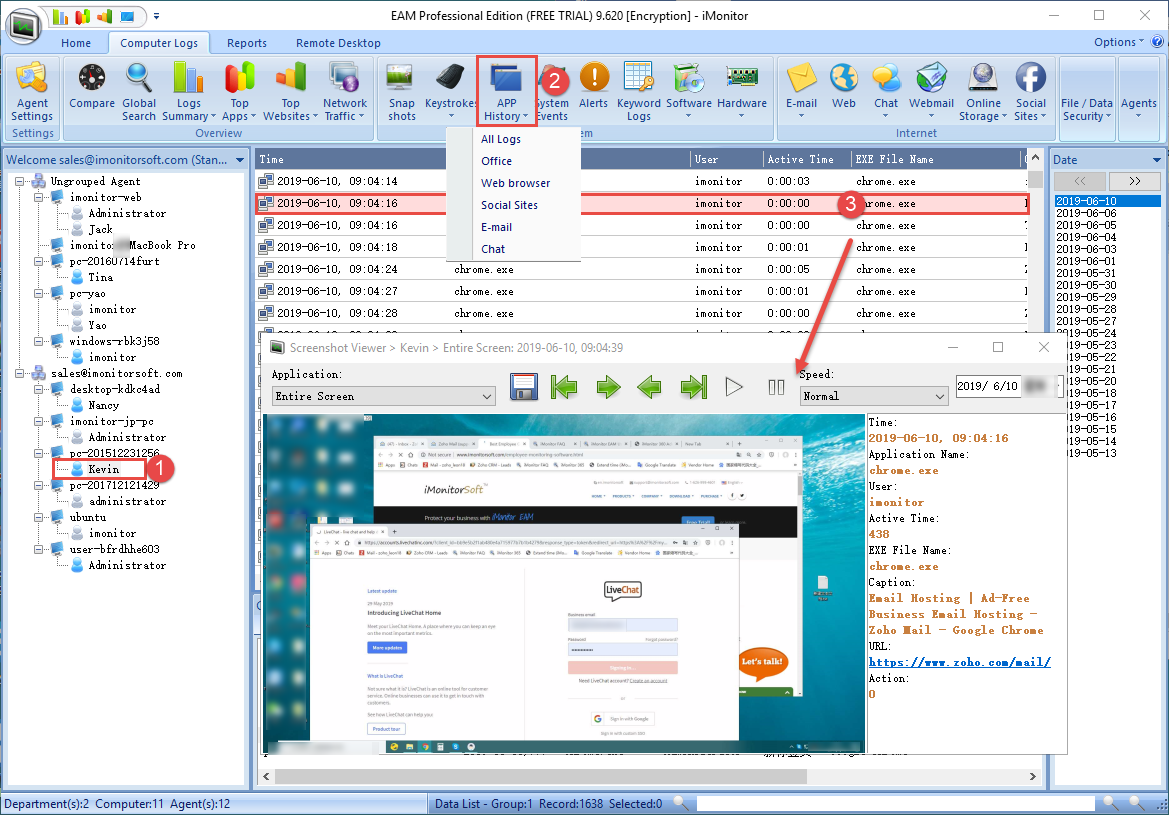This screenshot has width=1169, height=815.
Task: Select agent Kevin in the tree
Action: click(104, 469)
